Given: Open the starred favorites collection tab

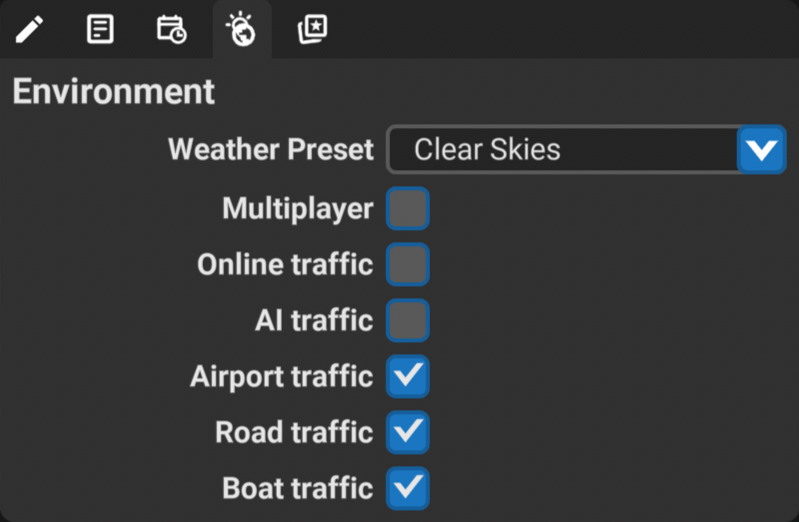Looking at the screenshot, I should click(x=312, y=29).
